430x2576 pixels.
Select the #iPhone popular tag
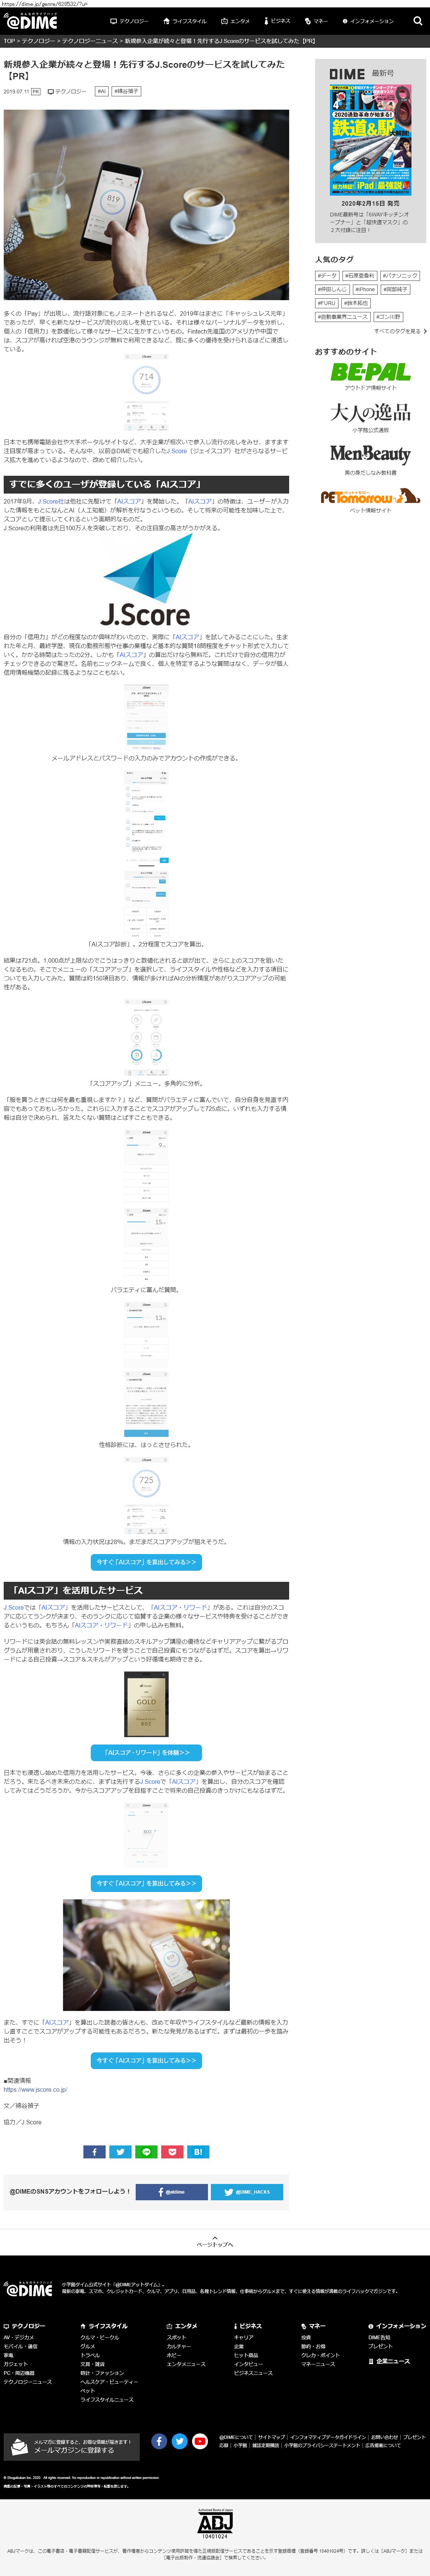tap(365, 289)
